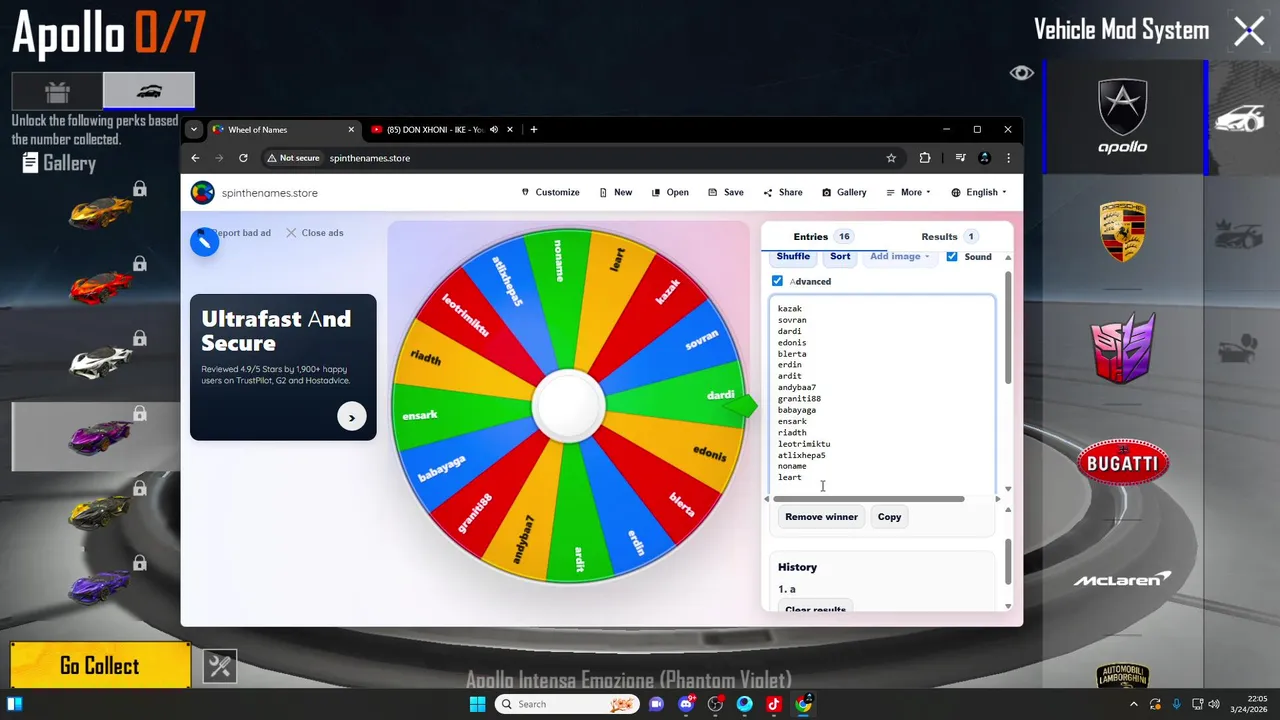Select the locked gold Apollo car thumbnail
1280x720 pixels.
100,211
